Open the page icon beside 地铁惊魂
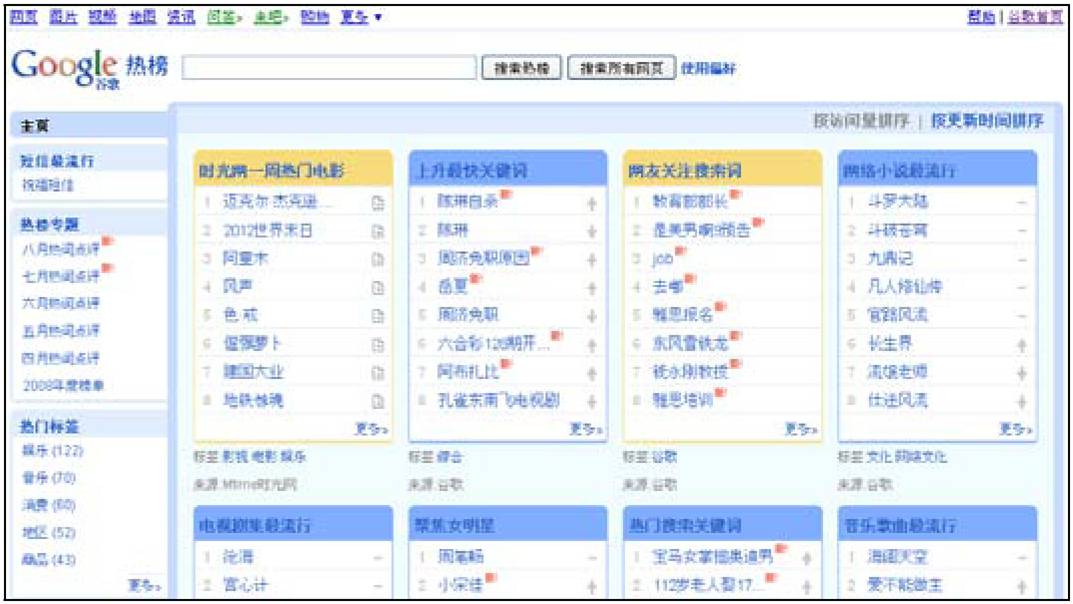Viewport: 1073px width, 604px height. (378, 402)
